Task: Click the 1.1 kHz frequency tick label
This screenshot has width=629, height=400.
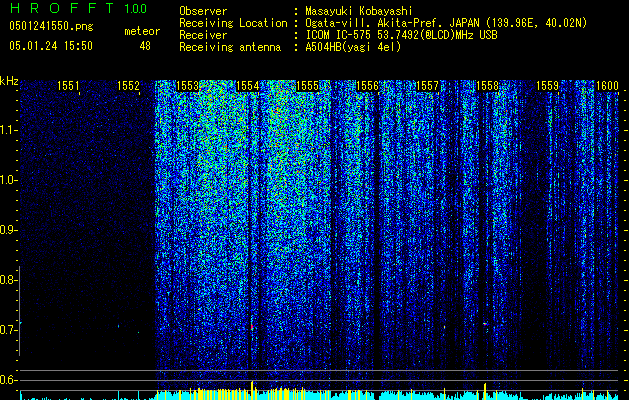Action: (8, 130)
